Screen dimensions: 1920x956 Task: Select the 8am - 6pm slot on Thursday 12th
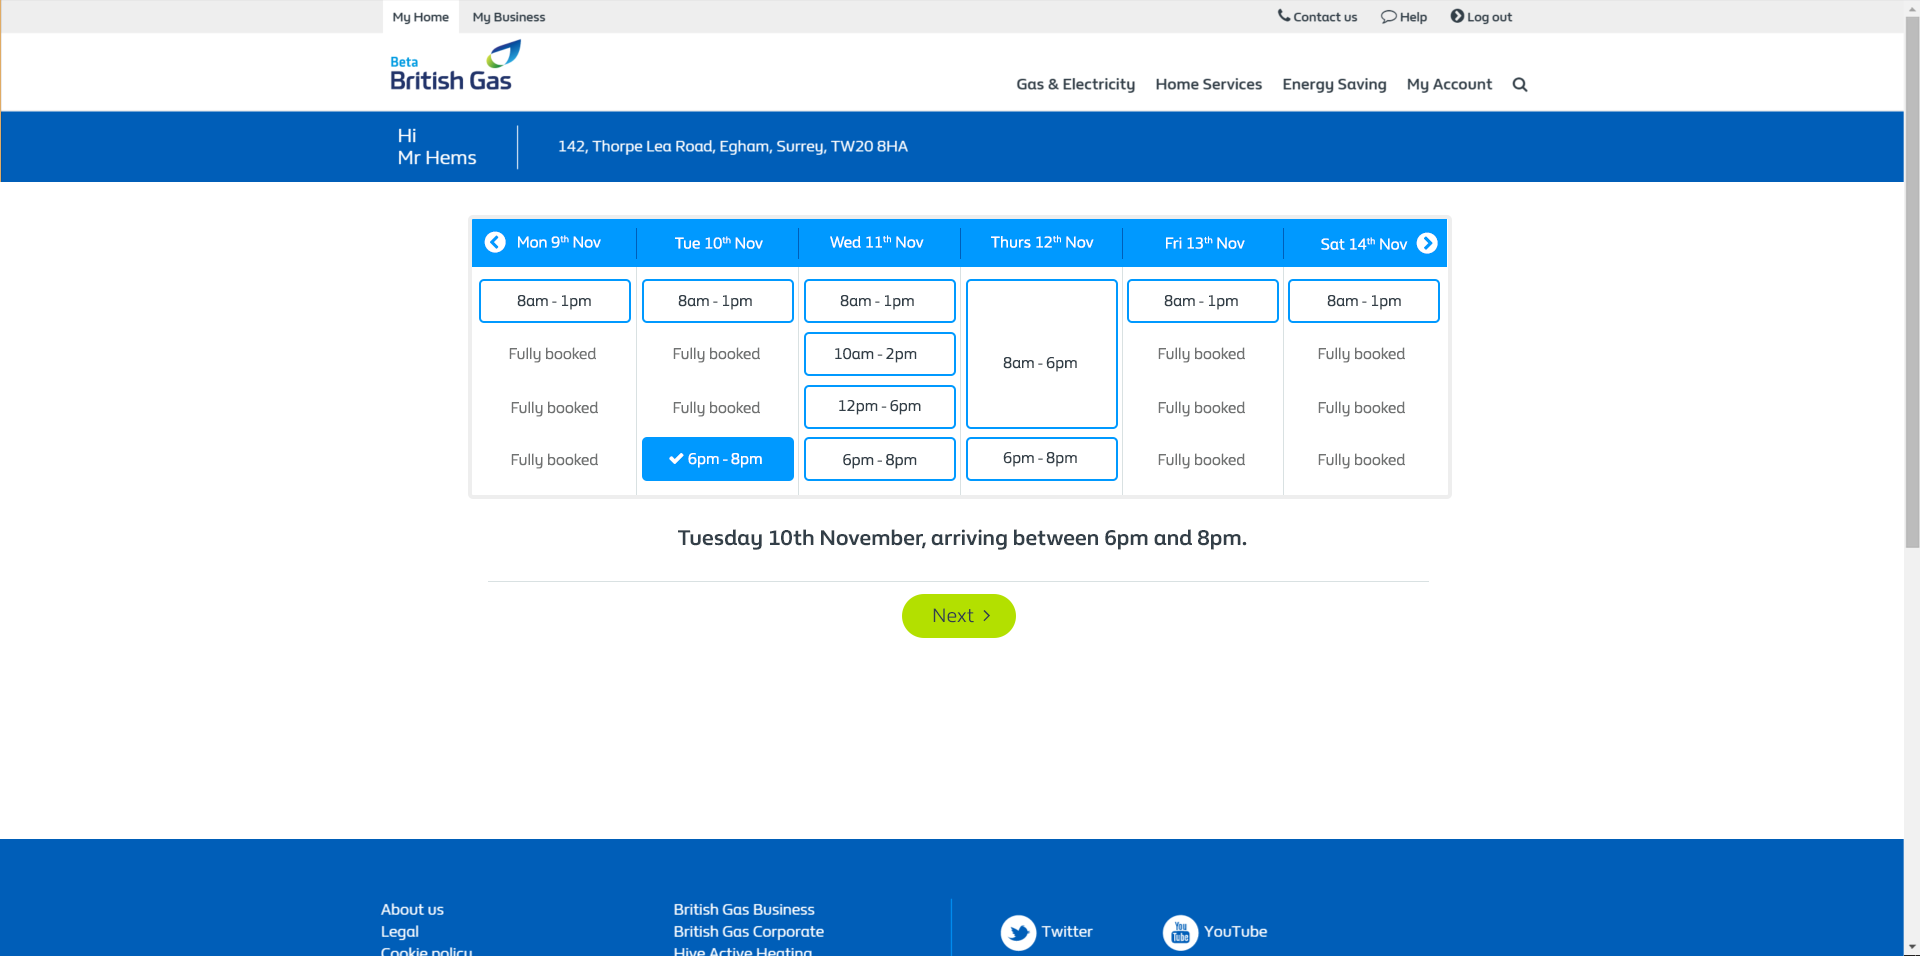click(1041, 354)
